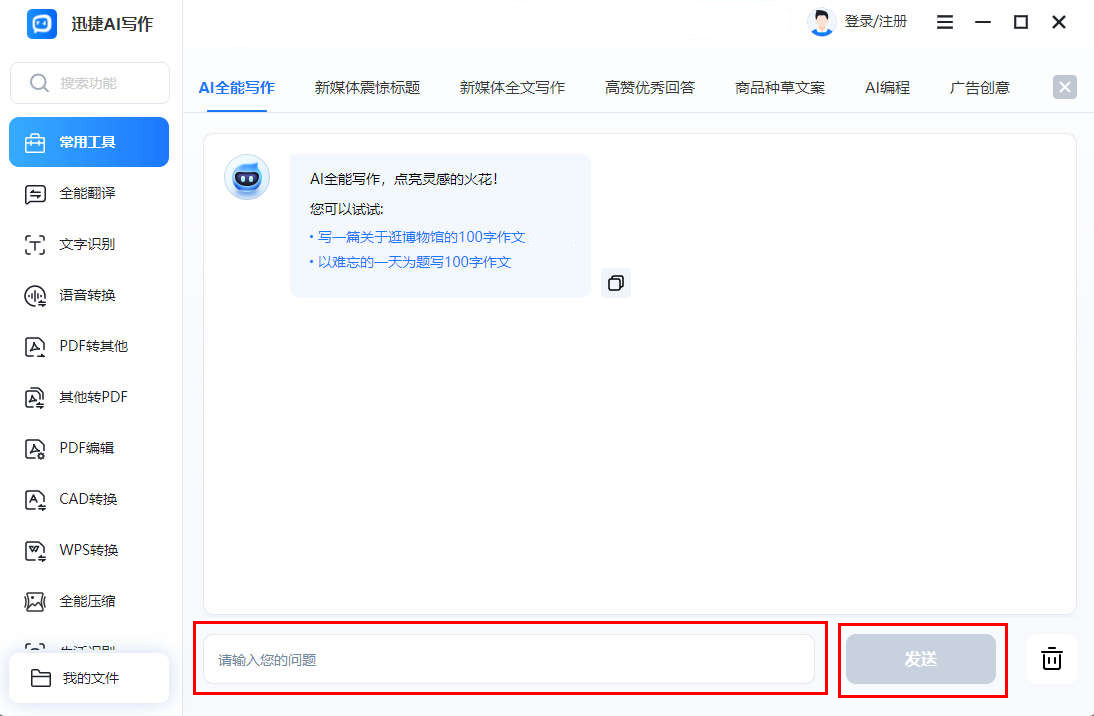Click the 常用工具 label

click(x=87, y=142)
